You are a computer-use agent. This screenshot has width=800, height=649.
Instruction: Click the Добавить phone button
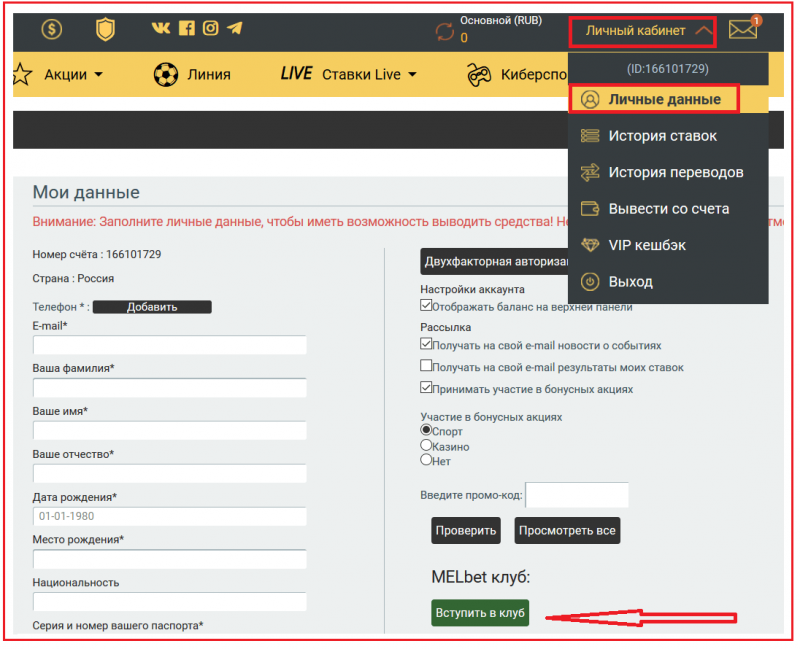click(152, 307)
